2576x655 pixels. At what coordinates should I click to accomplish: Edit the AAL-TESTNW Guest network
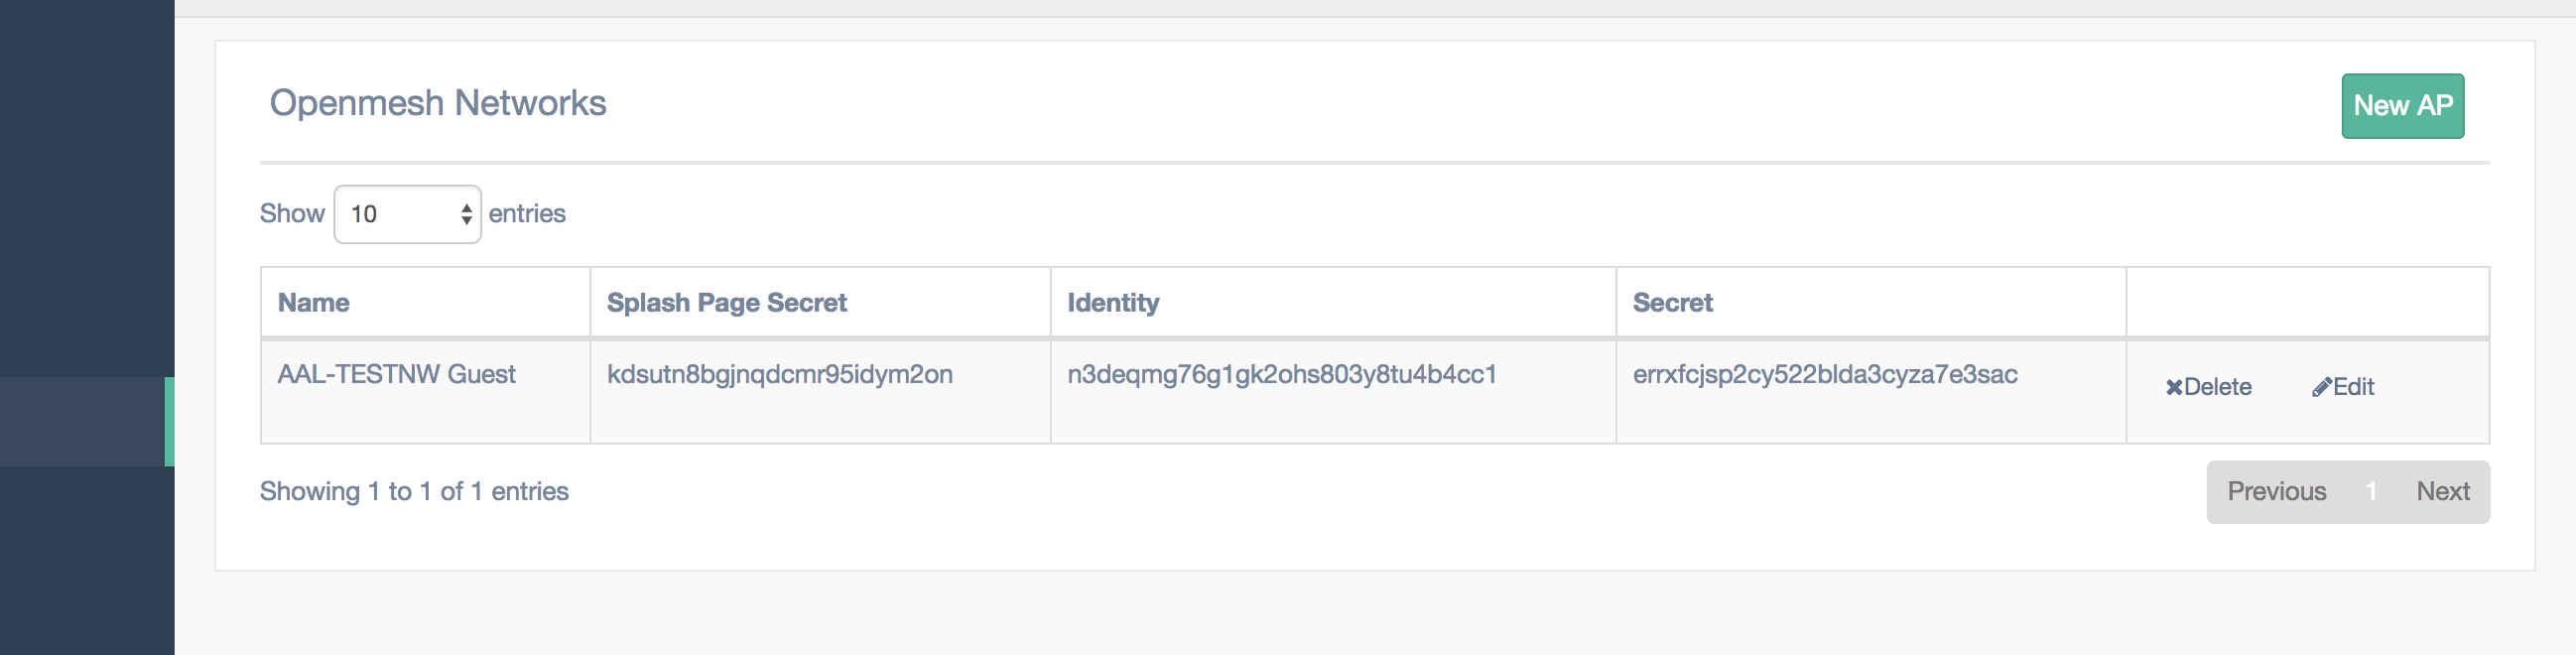tap(2343, 387)
